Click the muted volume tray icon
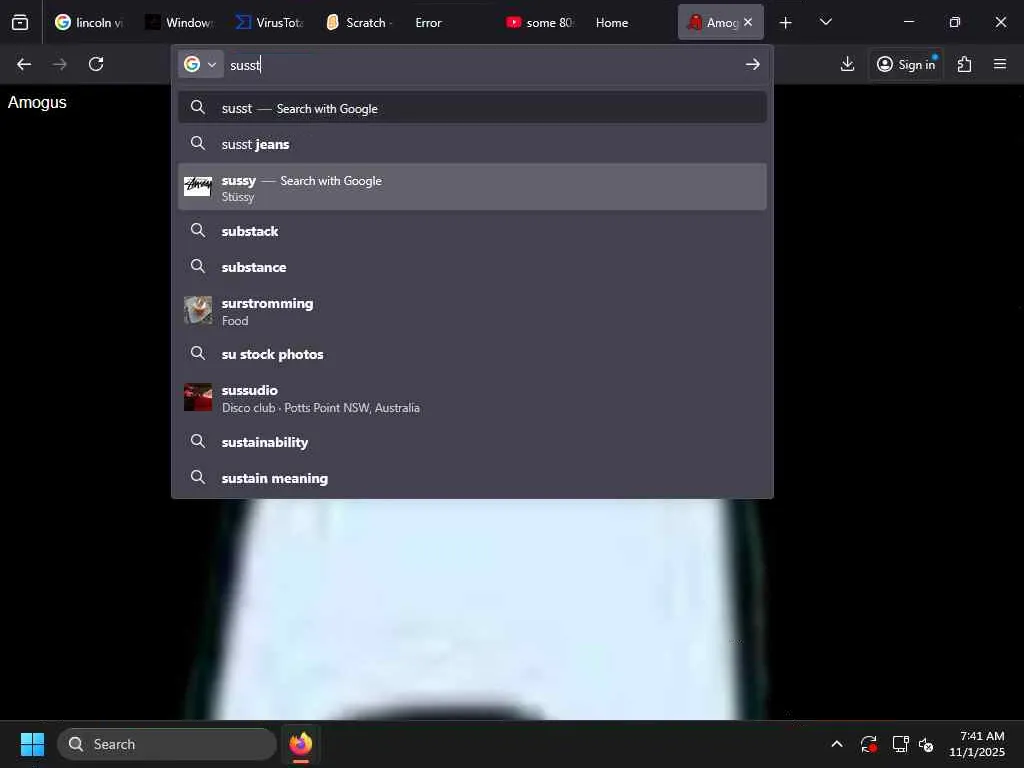 926,744
